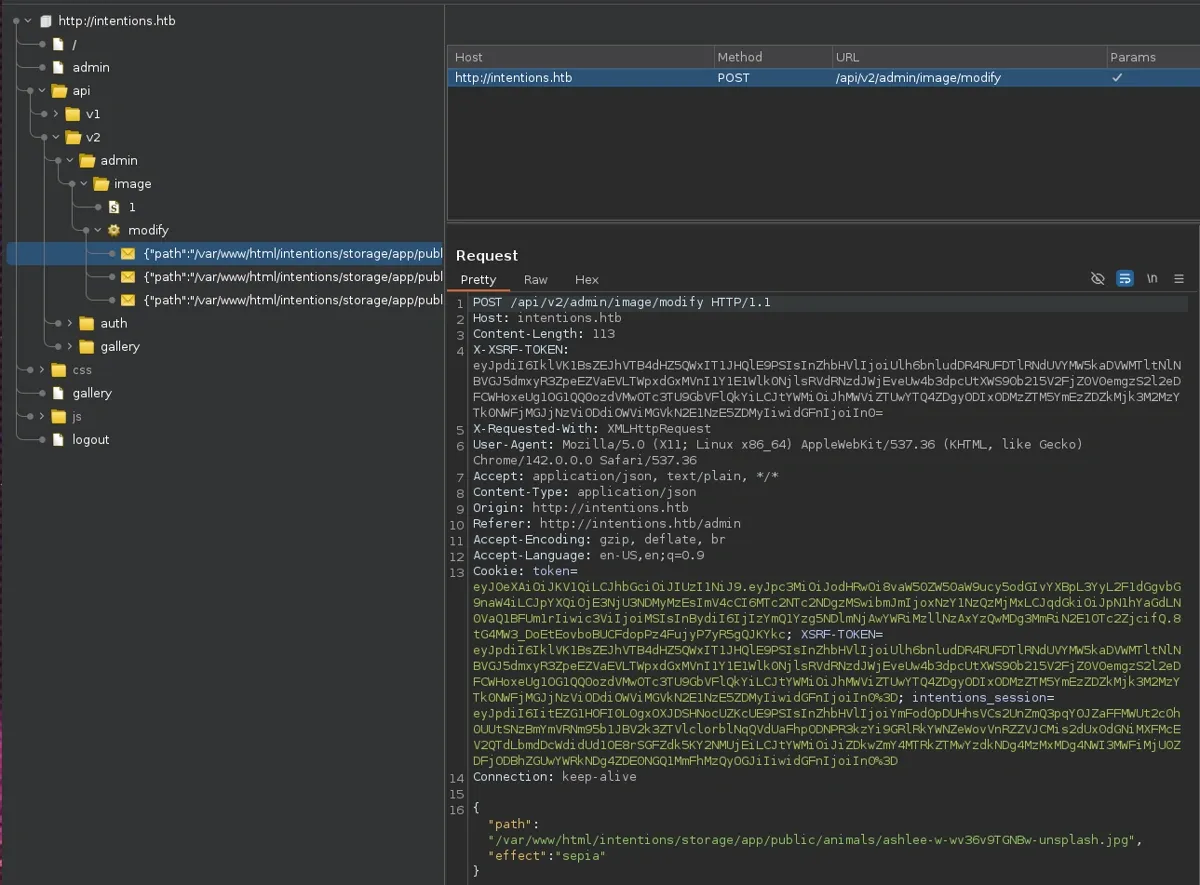Collapse the admin folder chevron under v2
Screen dimensions: 1200x885
(70, 160)
